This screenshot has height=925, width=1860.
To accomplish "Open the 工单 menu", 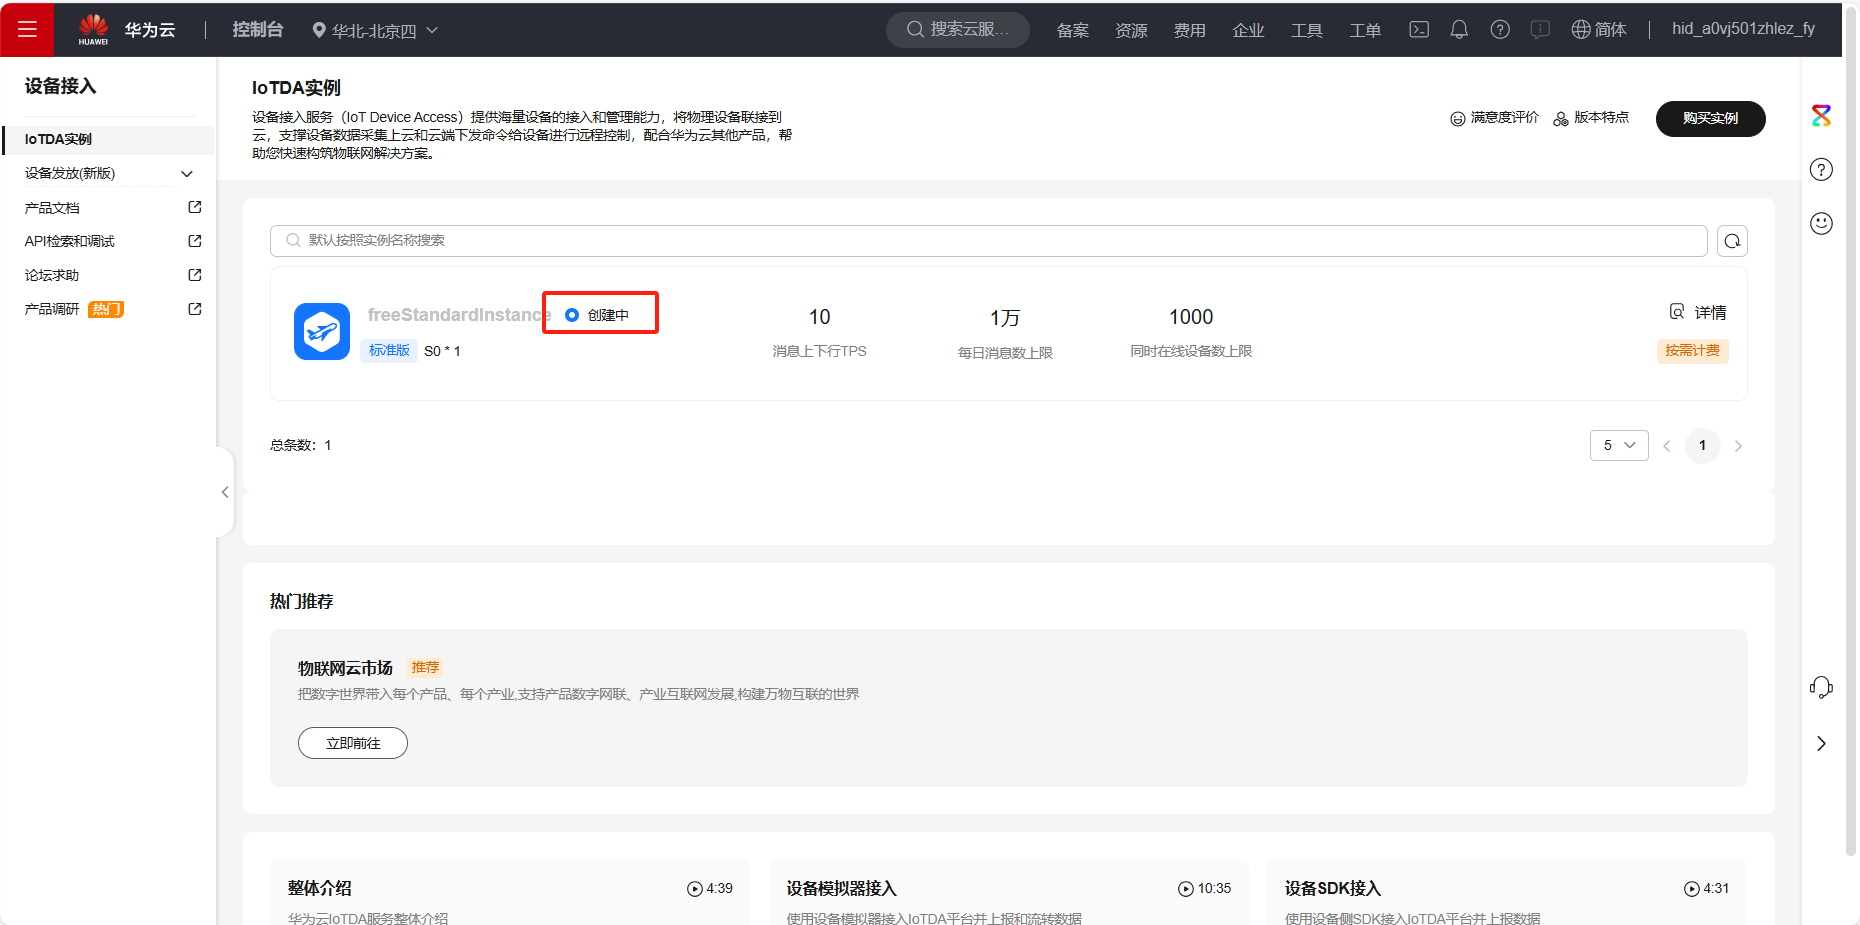I will tap(1365, 30).
